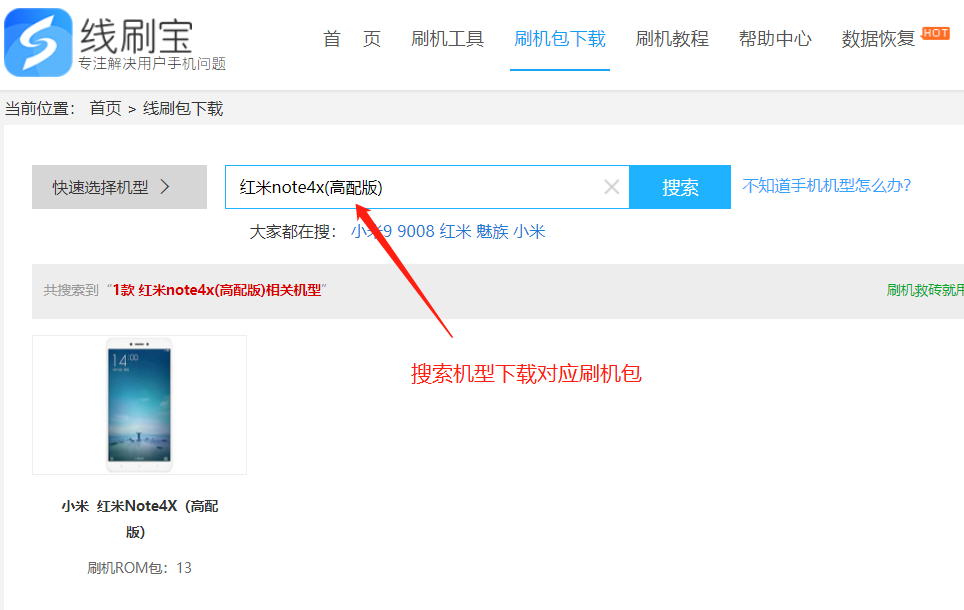
Task: Clear the search box with the X icon
Action: 612,187
